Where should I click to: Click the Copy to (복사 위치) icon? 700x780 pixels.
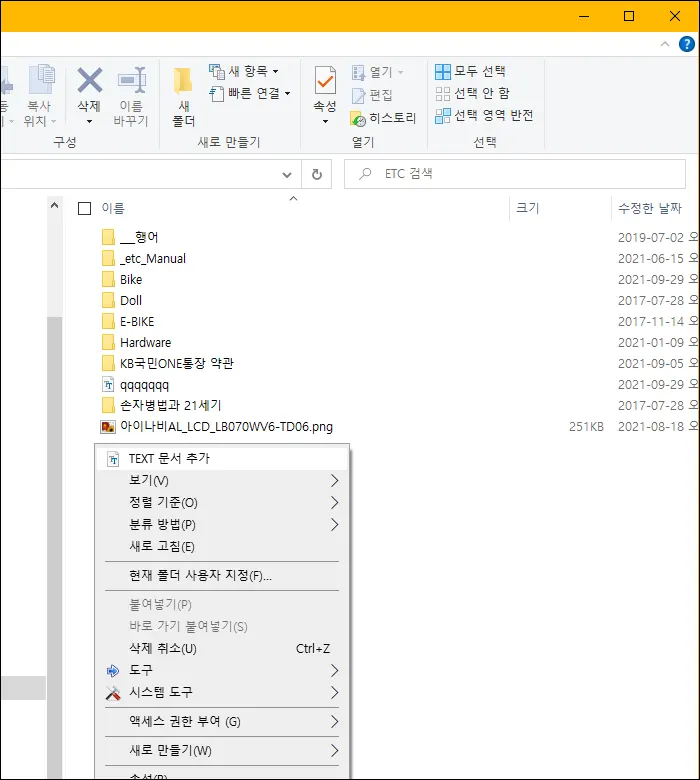point(41,80)
